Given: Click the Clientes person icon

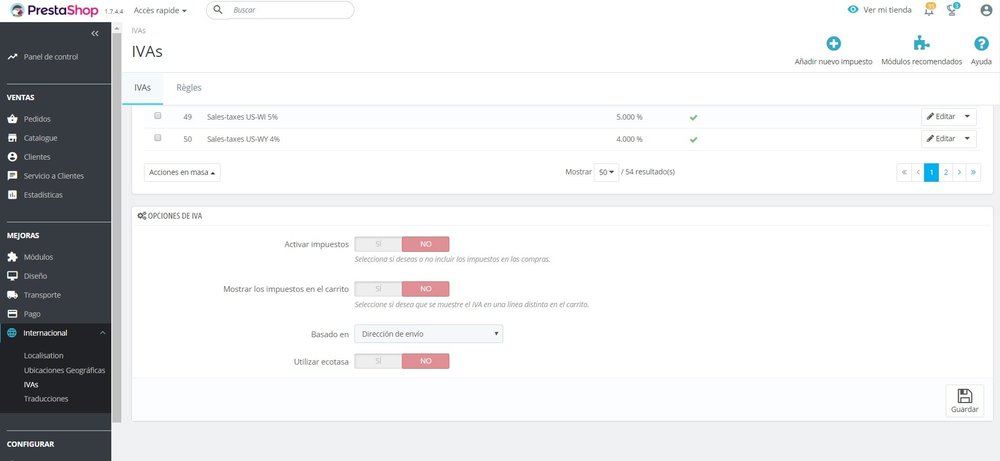Looking at the screenshot, I should click(x=12, y=157).
